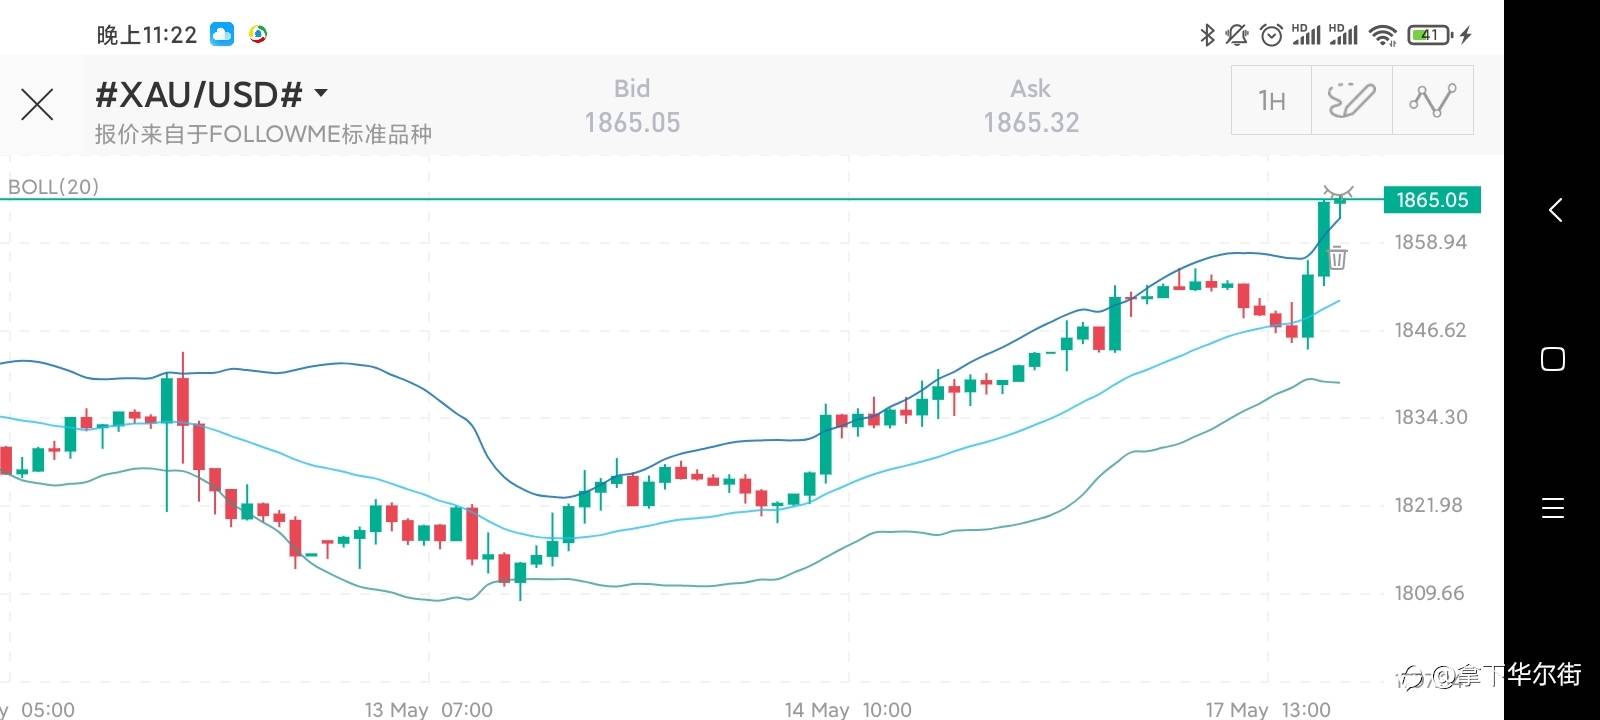Image resolution: width=1600 pixels, height=720 pixels.
Task: Tap the cloud icon in status bar
Action: click(222, 35)
